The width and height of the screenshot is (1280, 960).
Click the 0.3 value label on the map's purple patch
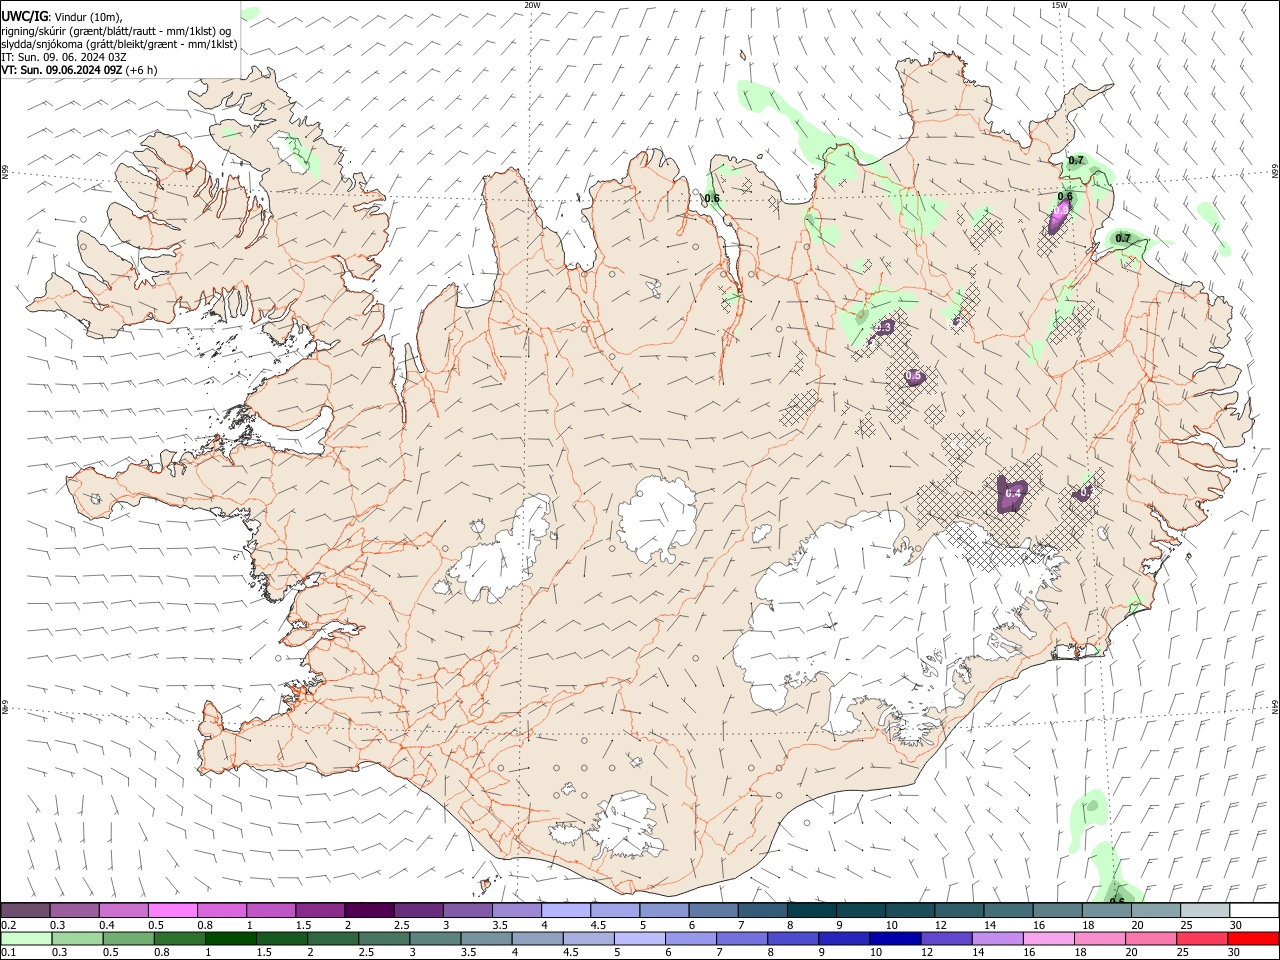click(884, 327)
